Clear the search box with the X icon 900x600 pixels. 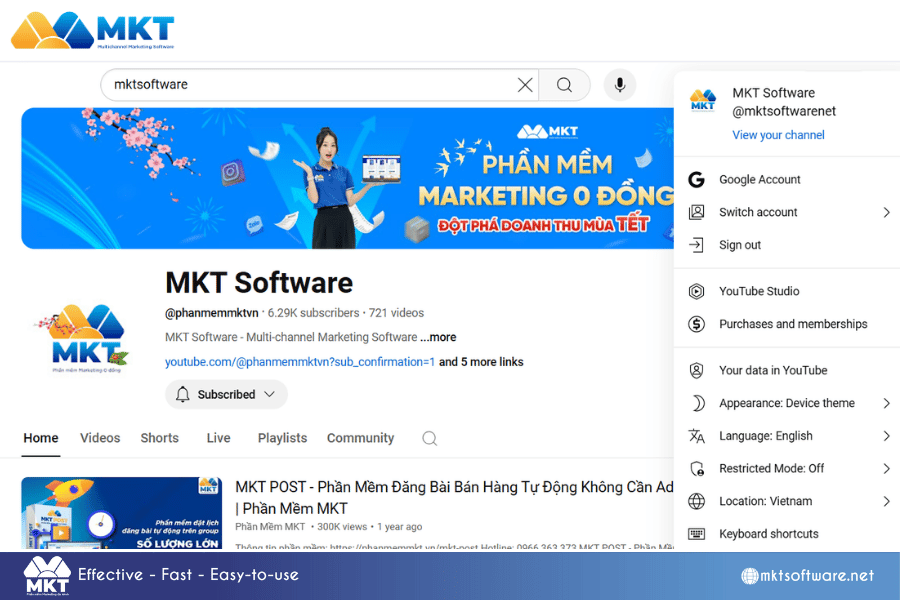tap(525, 85)
